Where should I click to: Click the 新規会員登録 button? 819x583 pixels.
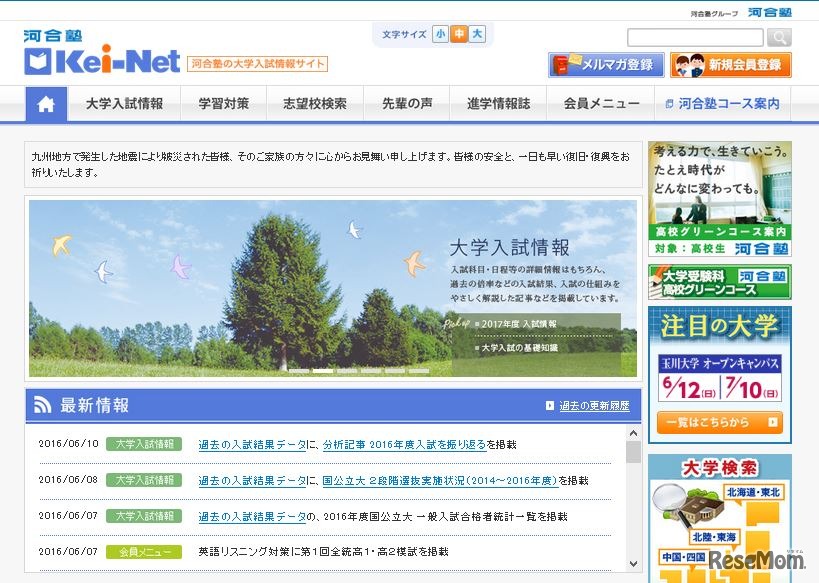(731, 65)
